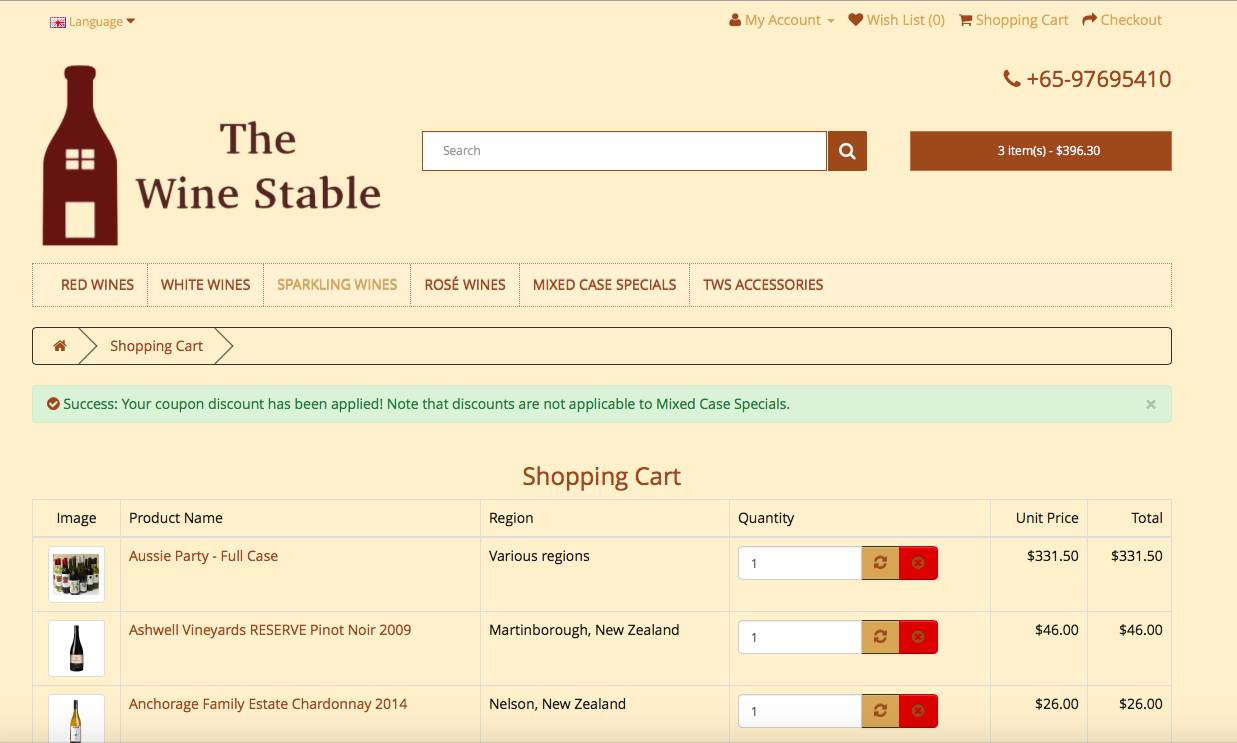Click the success checkmark icon in alert
Viewport: 1237px width, 743px height.
(53, 404)
